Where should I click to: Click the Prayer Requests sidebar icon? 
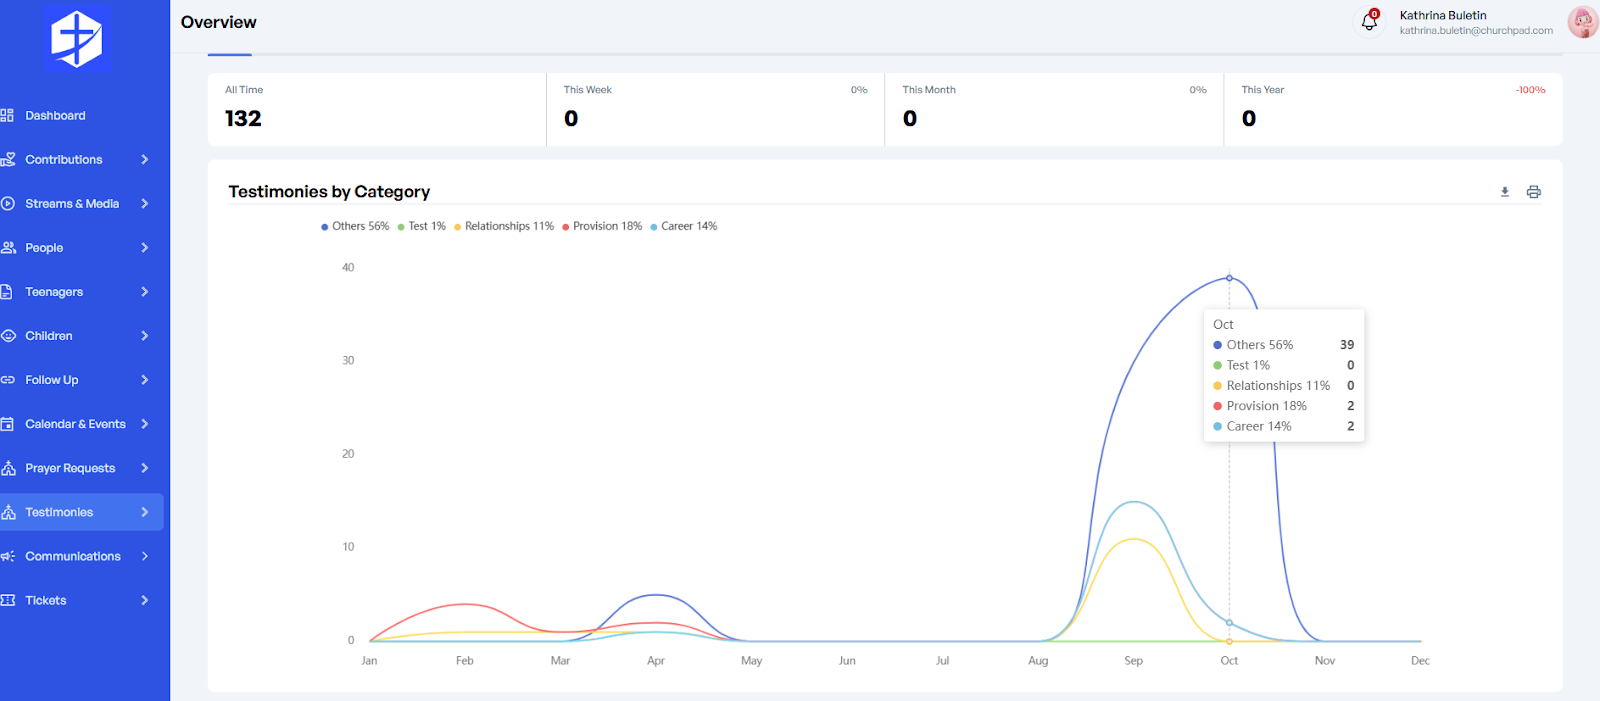tap(8, 468)
